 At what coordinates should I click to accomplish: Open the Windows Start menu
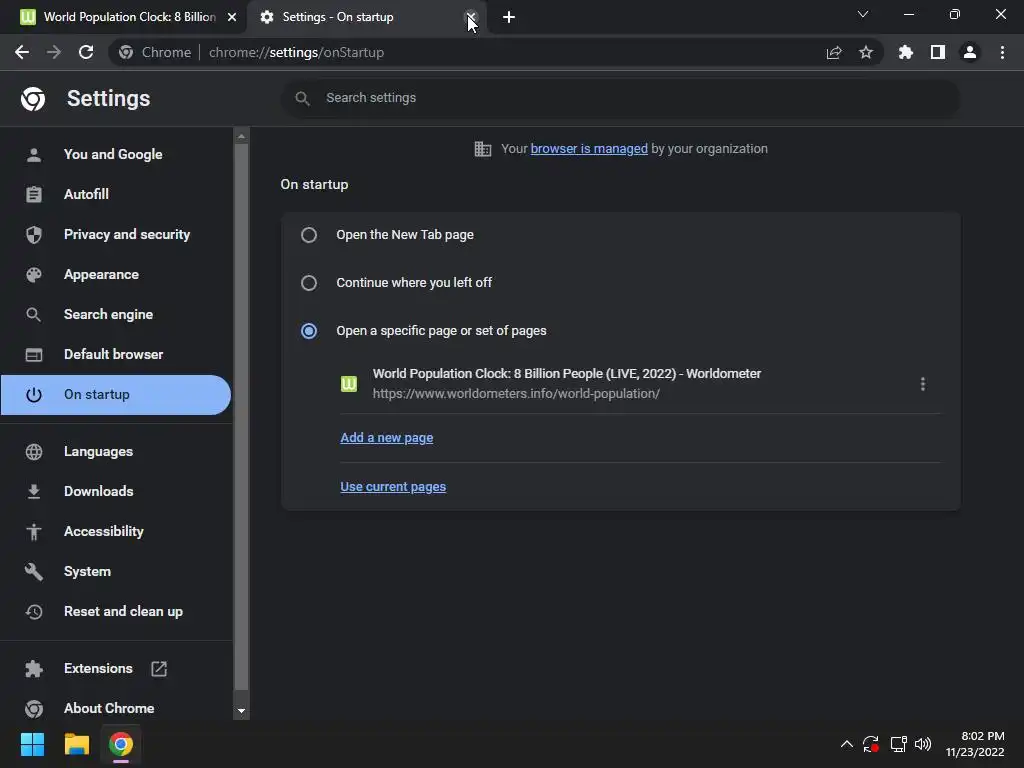click(x=32, y=744)
